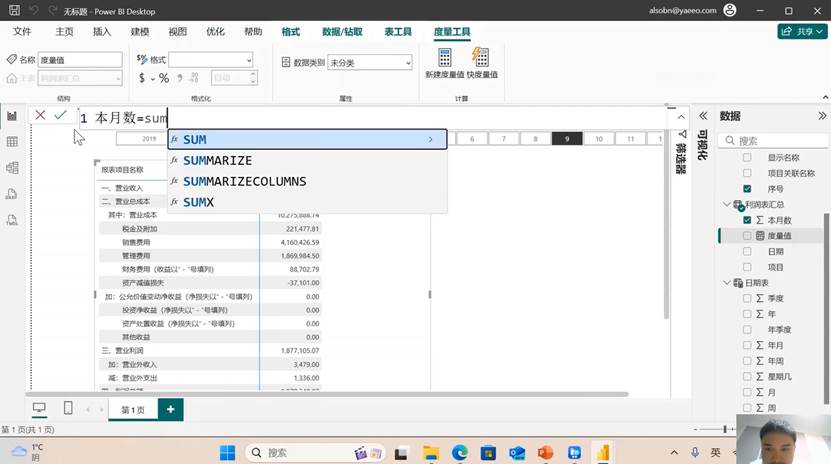
Task: Click the New measure calculator icon
Action: [445, 57]
